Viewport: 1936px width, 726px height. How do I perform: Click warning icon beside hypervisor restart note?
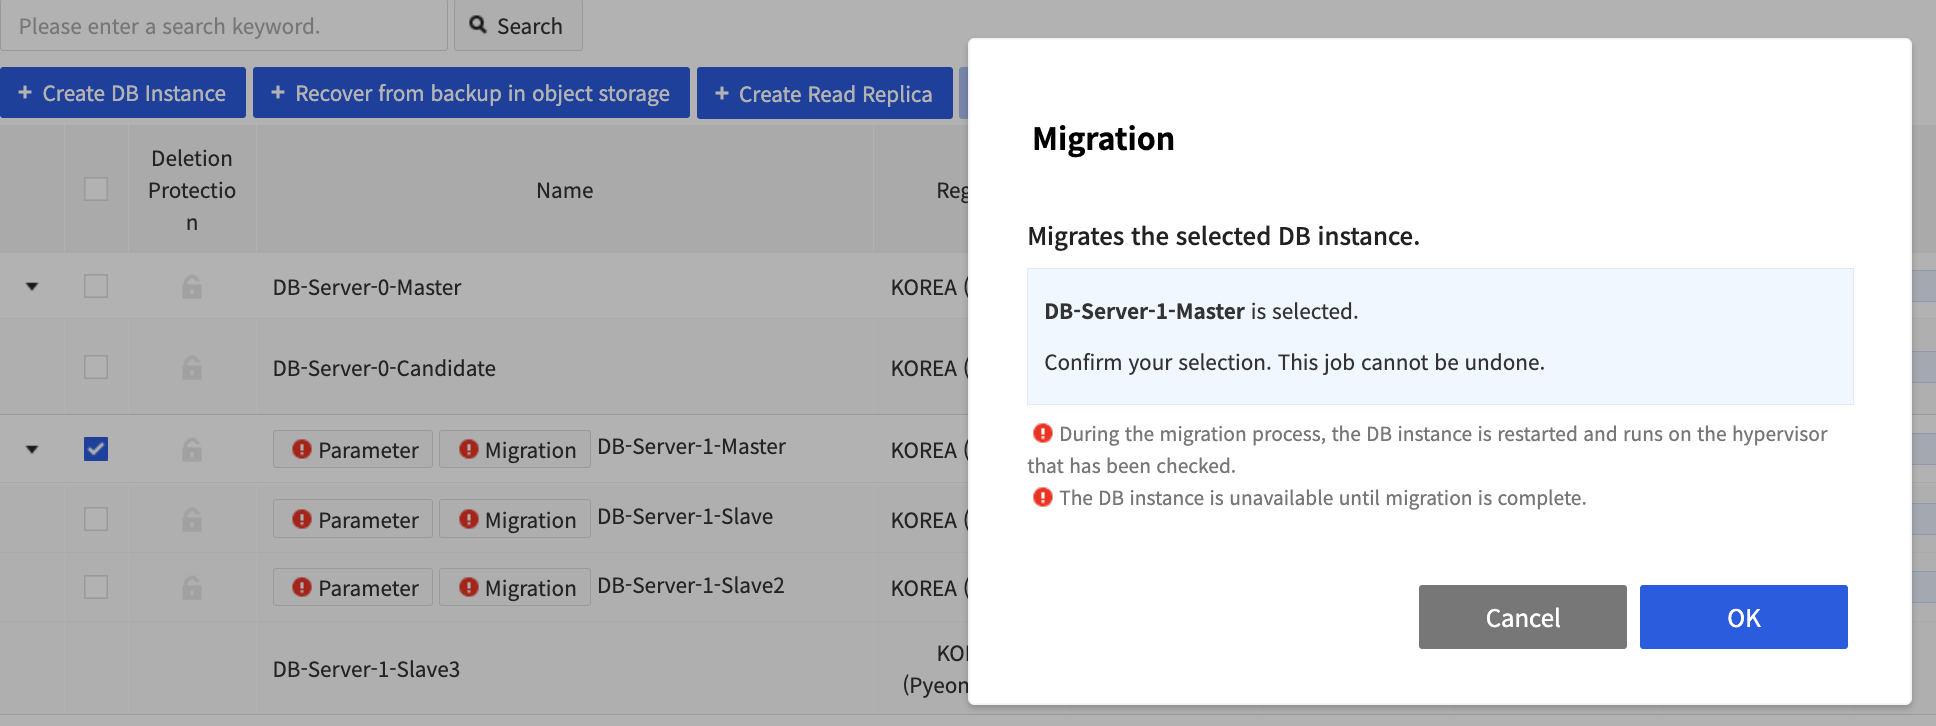[1043, 433]
